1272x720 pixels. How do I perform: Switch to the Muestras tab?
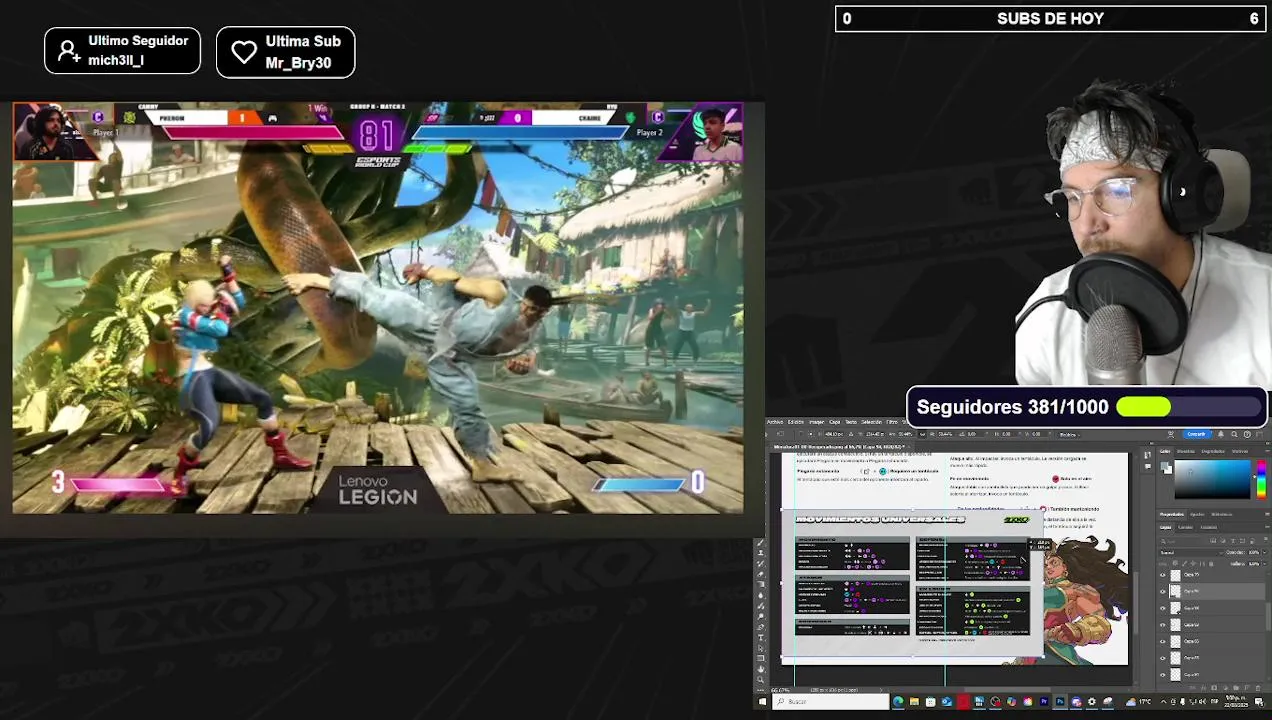pos(1186,451)
